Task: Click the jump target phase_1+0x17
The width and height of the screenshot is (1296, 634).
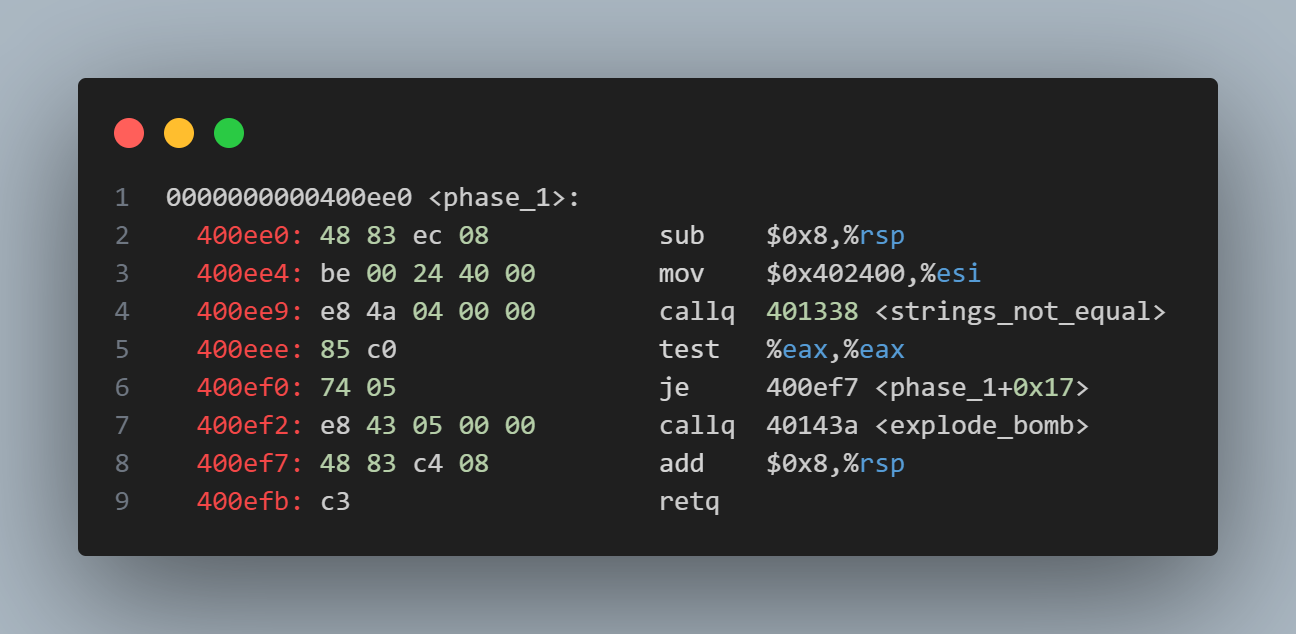Action: [981, 388]
